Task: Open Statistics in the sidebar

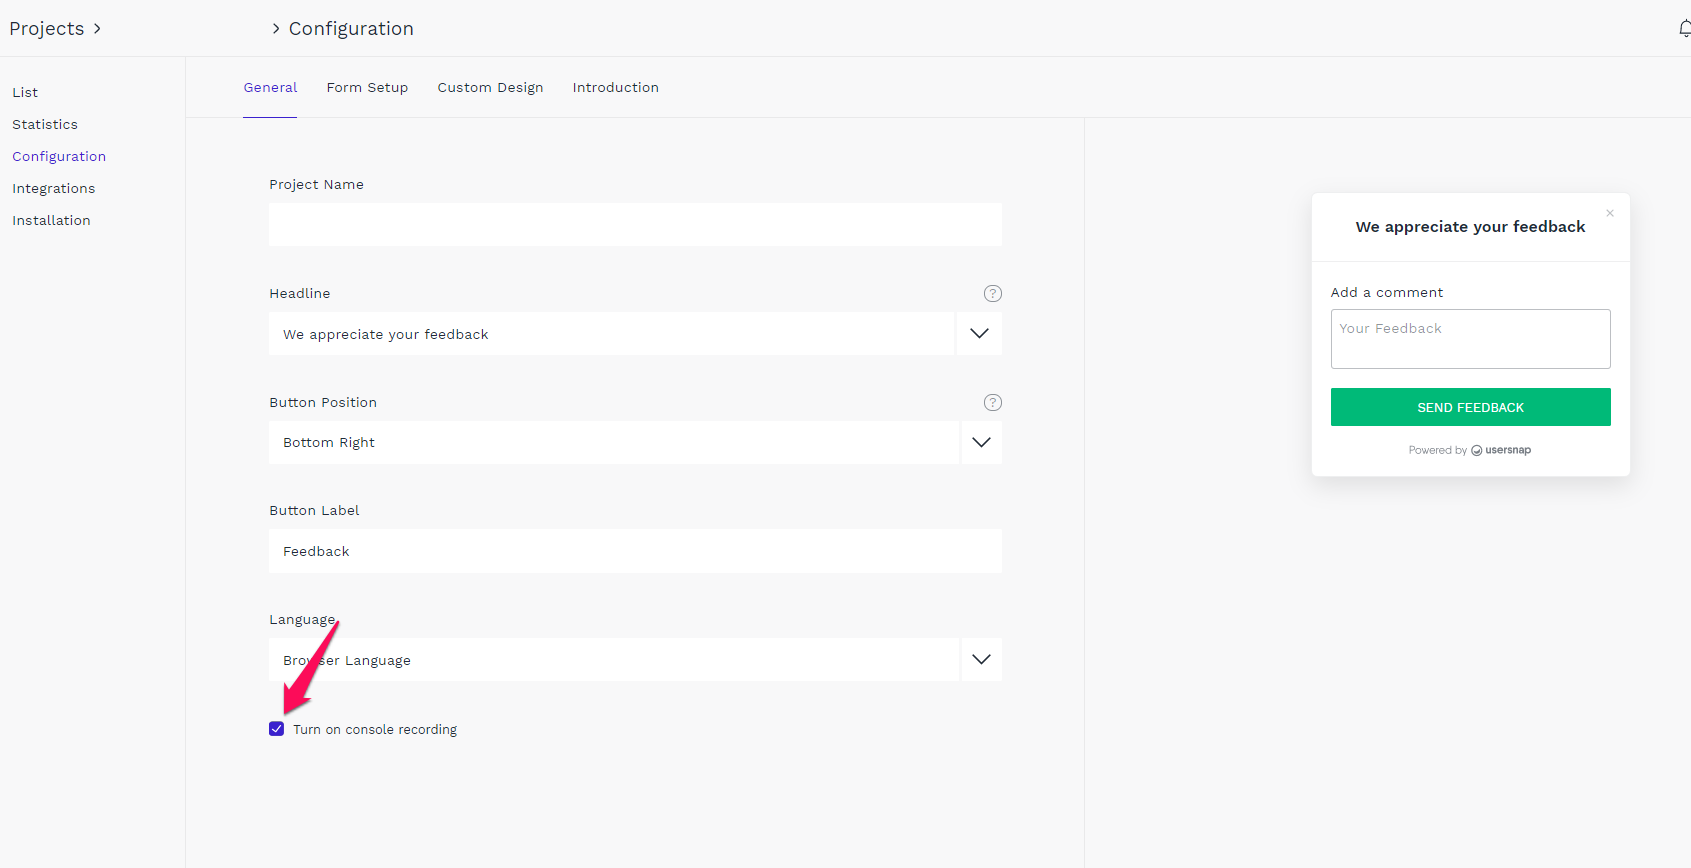Action: tap(45, 124)
